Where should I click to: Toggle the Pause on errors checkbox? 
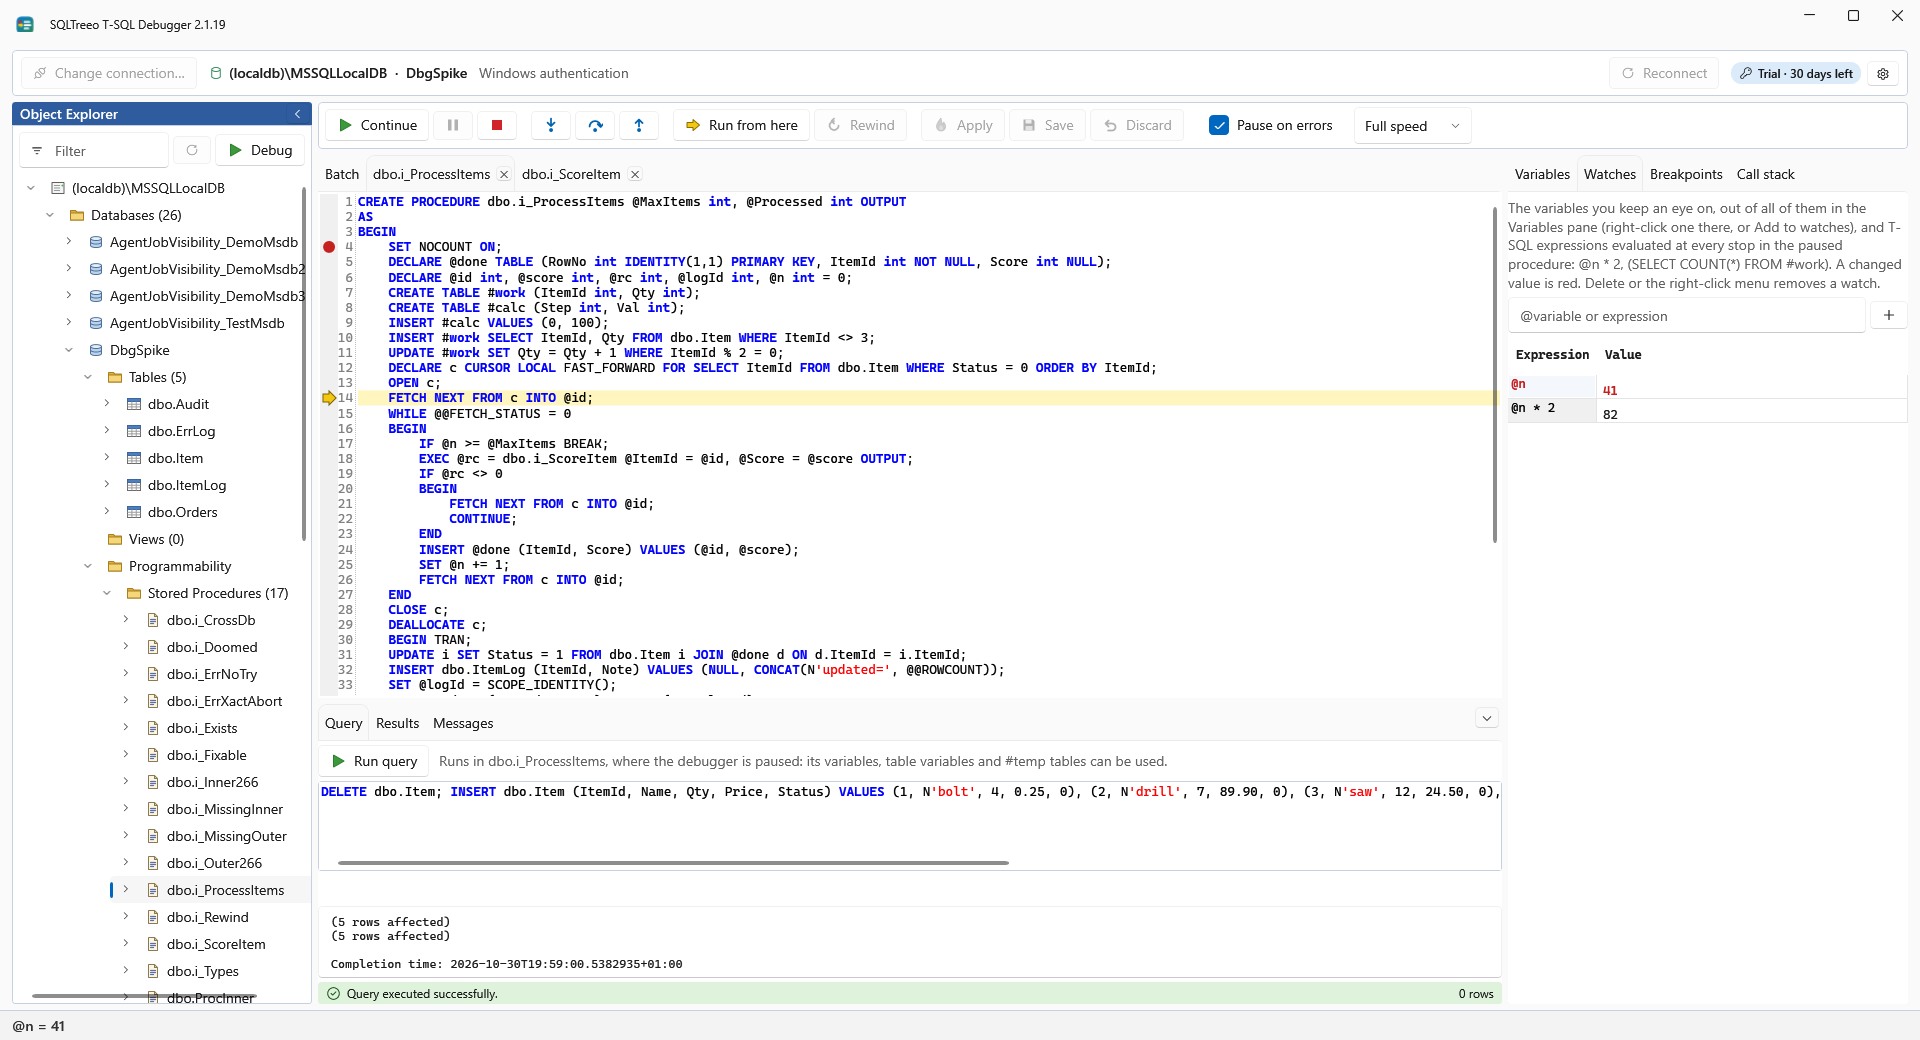point(1218,125)
